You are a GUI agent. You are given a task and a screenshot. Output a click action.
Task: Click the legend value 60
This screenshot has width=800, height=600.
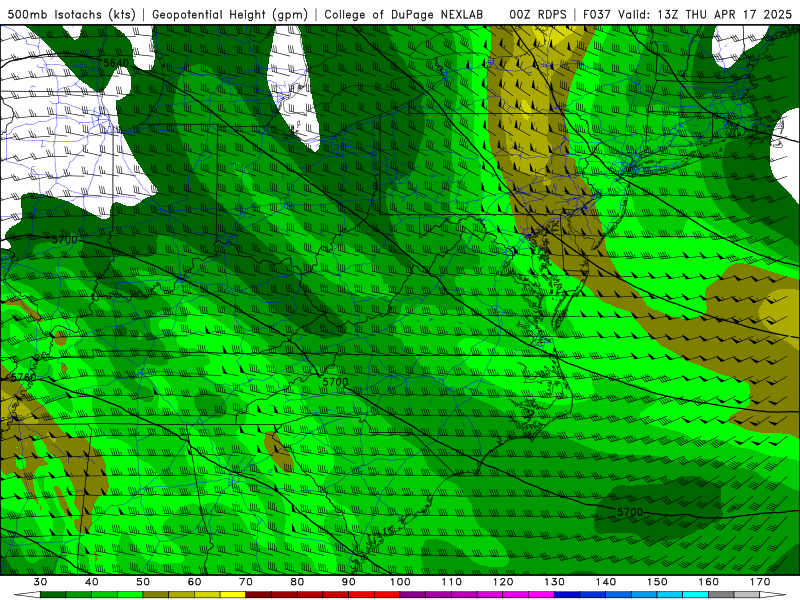[194, 582]
